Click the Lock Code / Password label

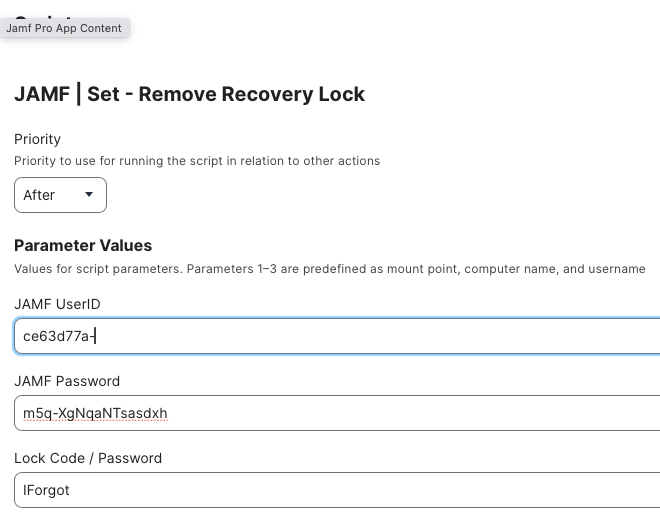point(88,458)
